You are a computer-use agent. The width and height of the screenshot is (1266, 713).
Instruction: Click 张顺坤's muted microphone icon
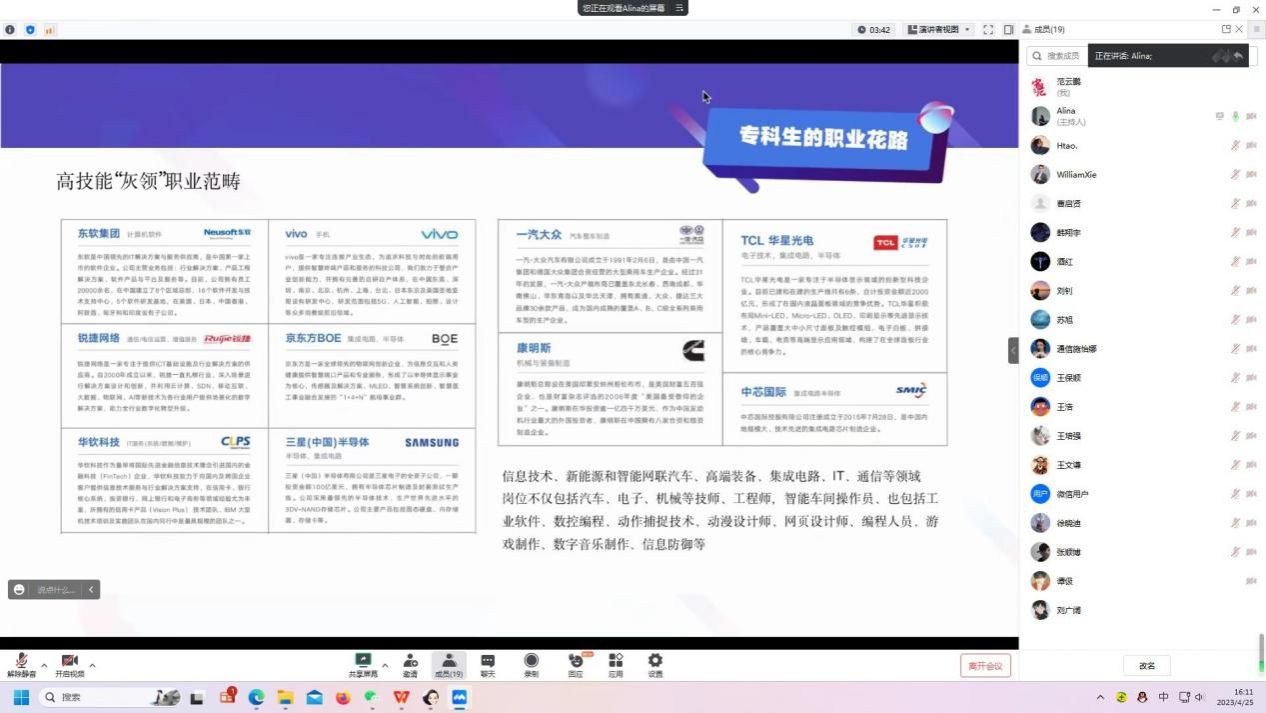pos(1236,552)
